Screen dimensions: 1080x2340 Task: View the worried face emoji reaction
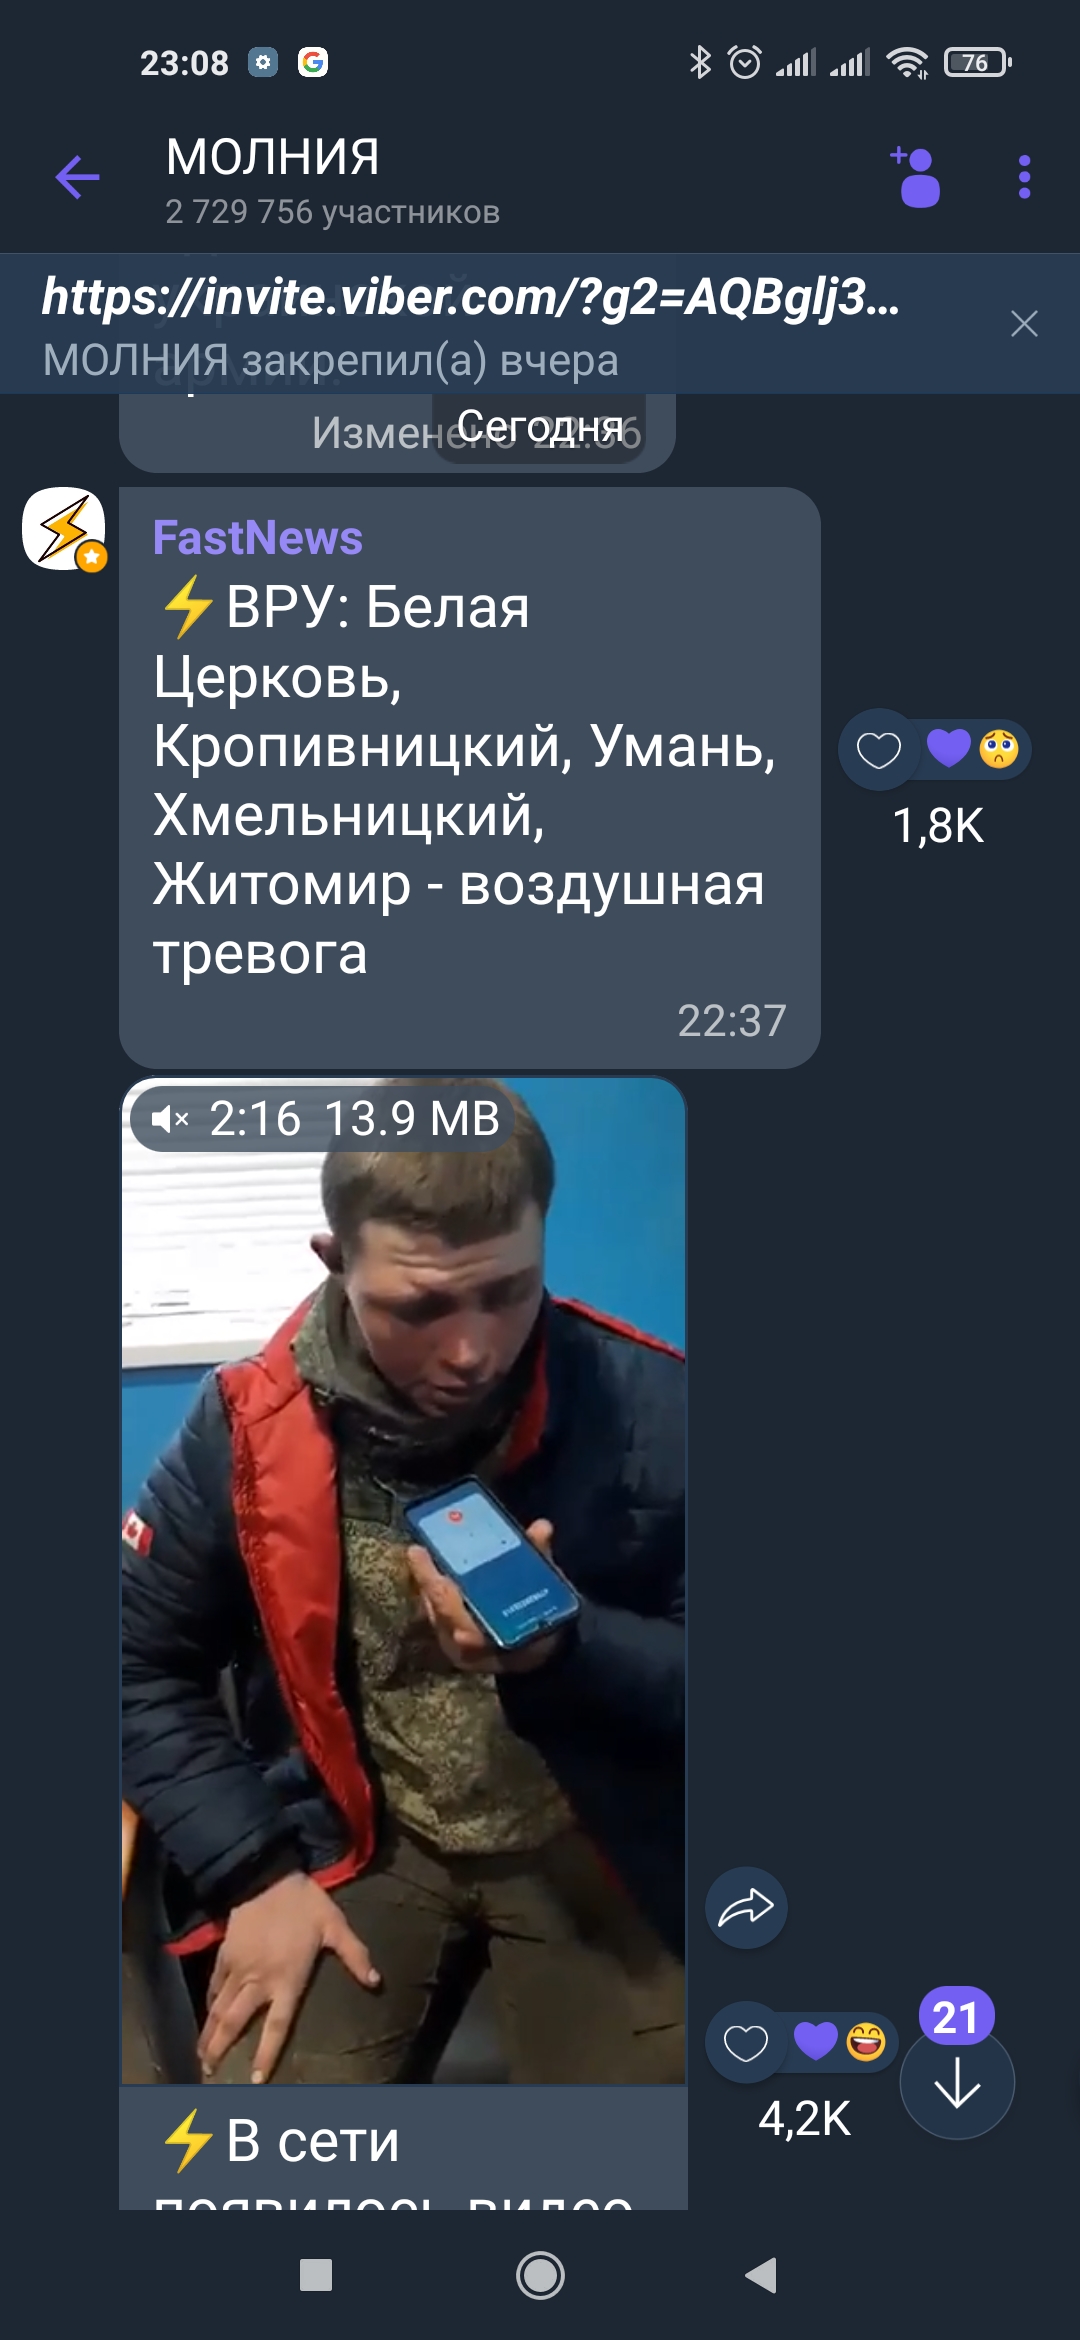999,748
